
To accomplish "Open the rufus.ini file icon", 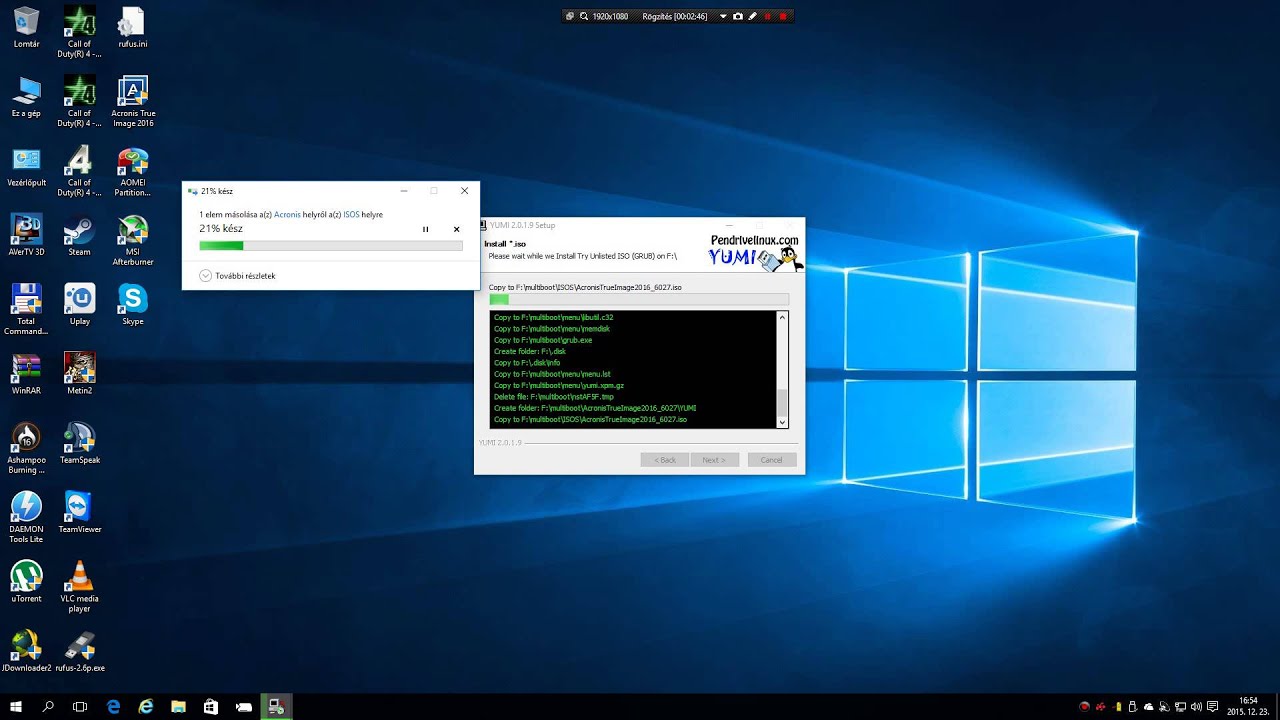I will point(131,27).
